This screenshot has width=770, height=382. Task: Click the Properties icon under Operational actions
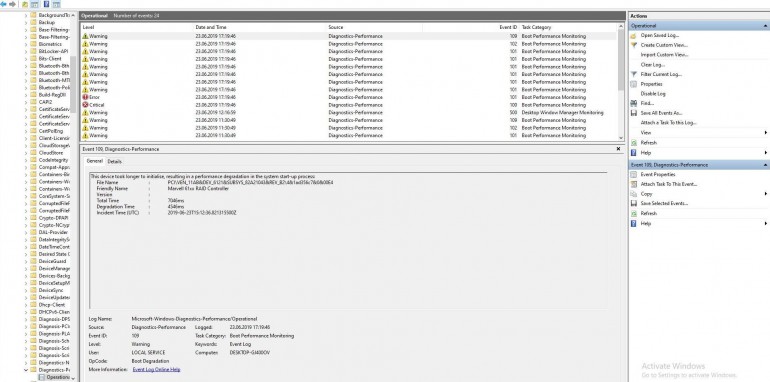(x=633, y=84)
